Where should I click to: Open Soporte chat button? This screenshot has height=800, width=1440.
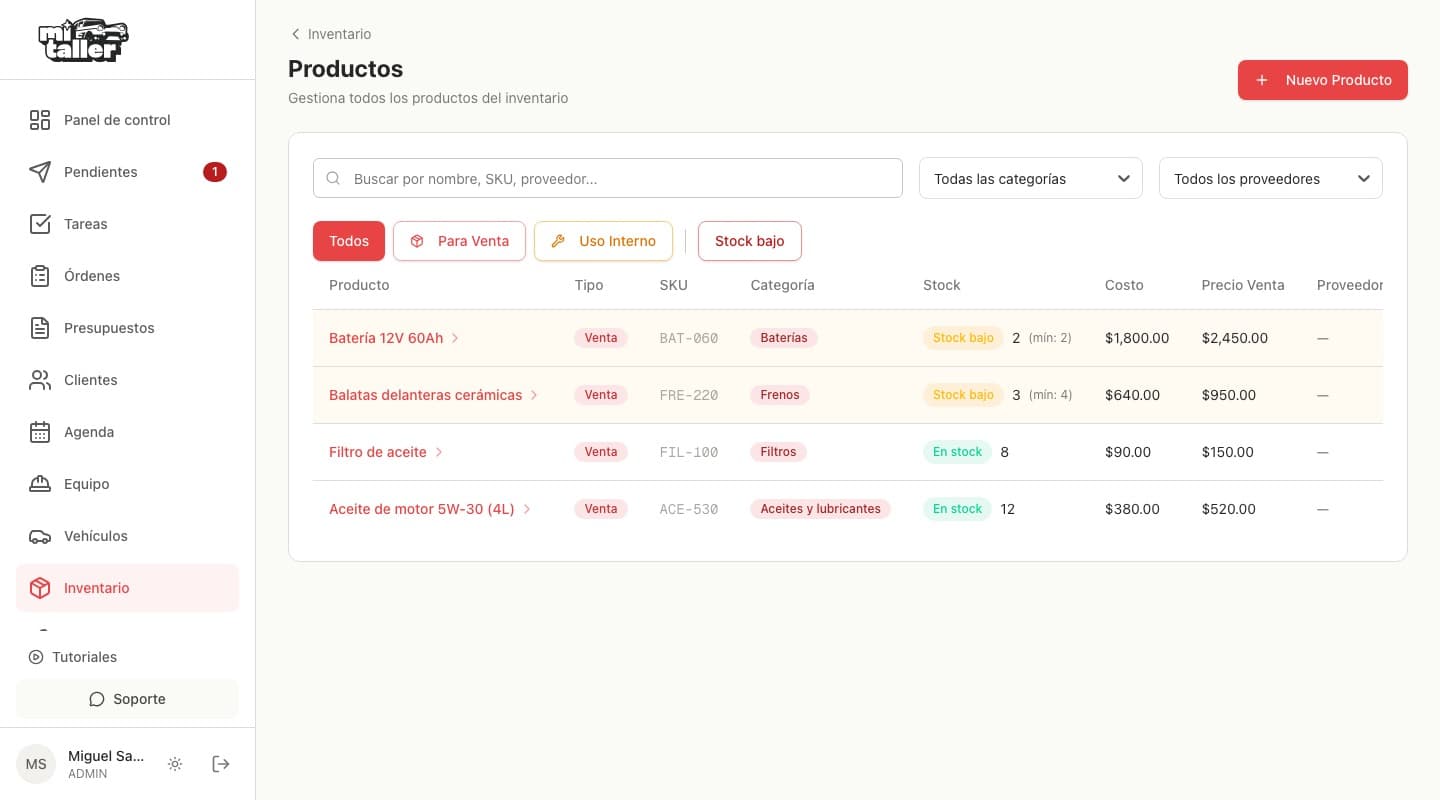tap(127, 699)
